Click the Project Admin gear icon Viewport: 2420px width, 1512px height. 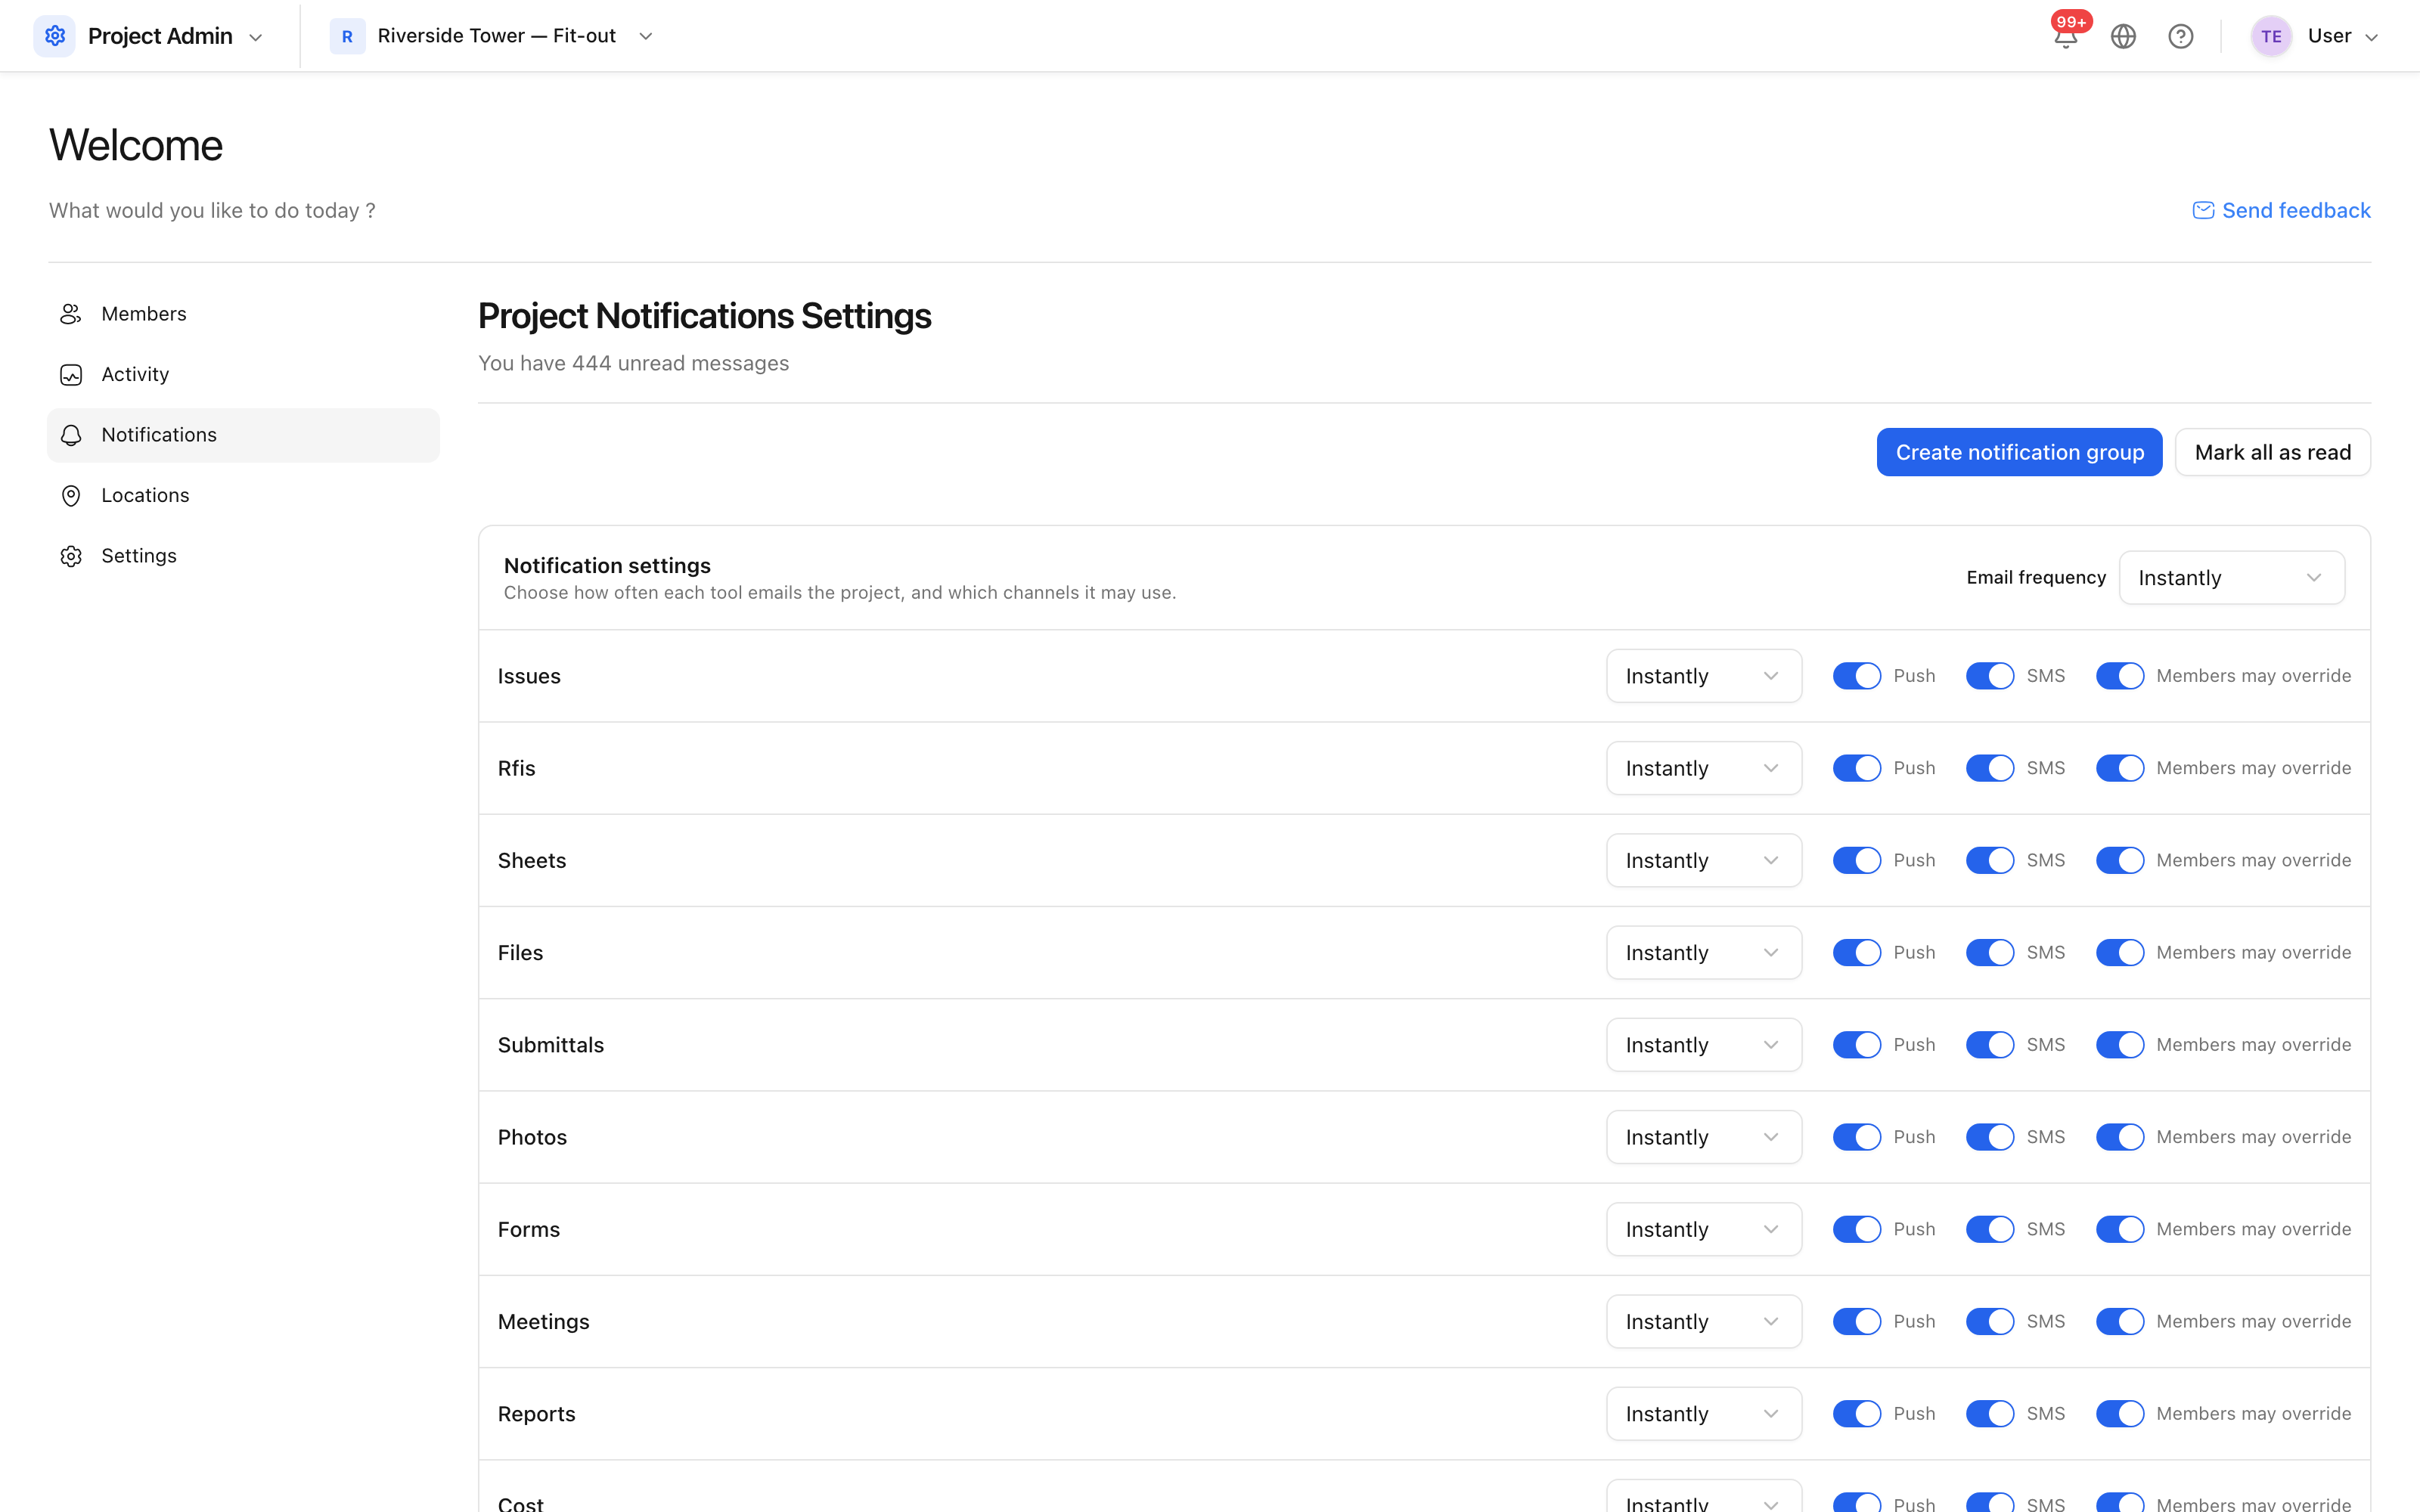pos(55,36)
